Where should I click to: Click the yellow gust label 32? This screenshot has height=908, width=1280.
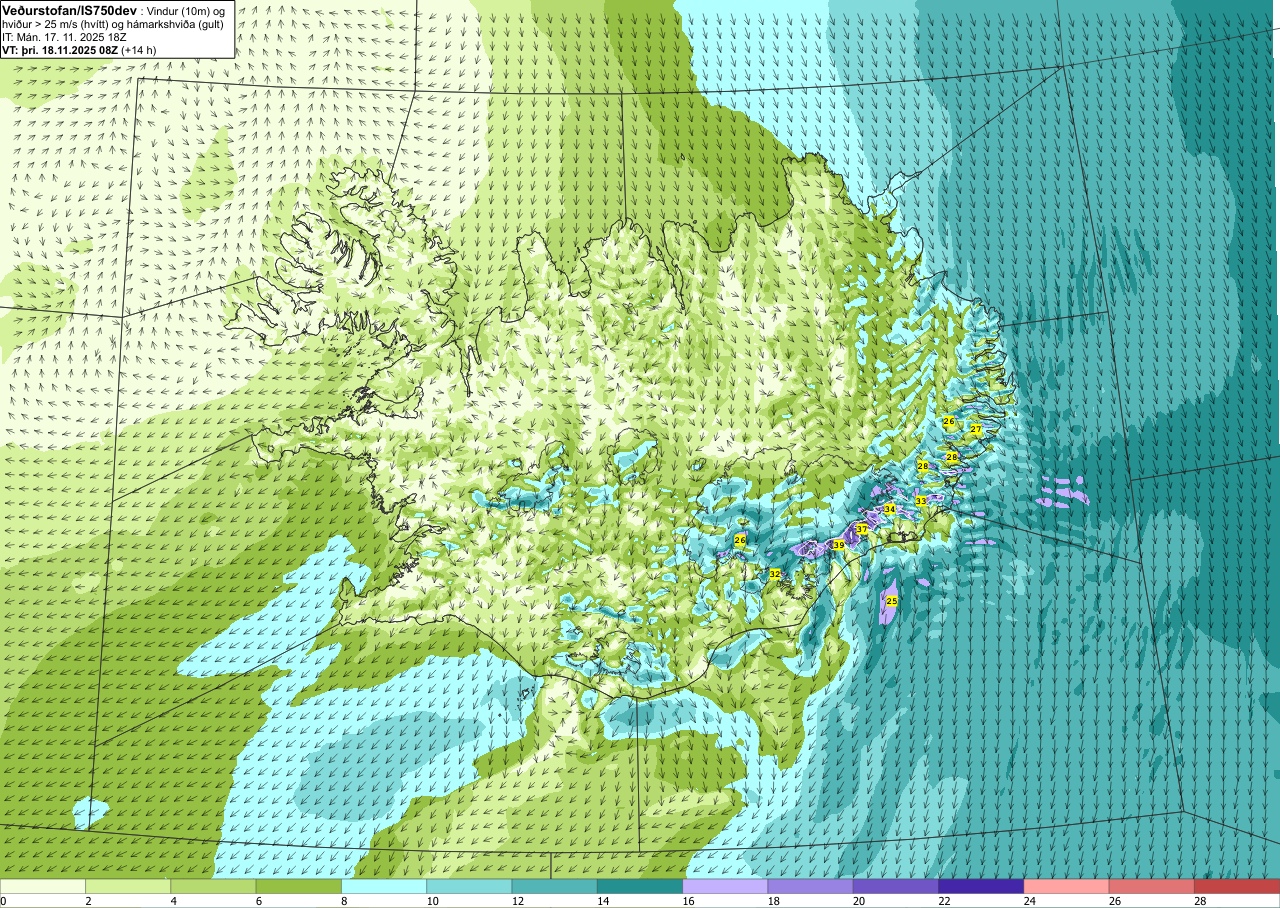[775, 573]
